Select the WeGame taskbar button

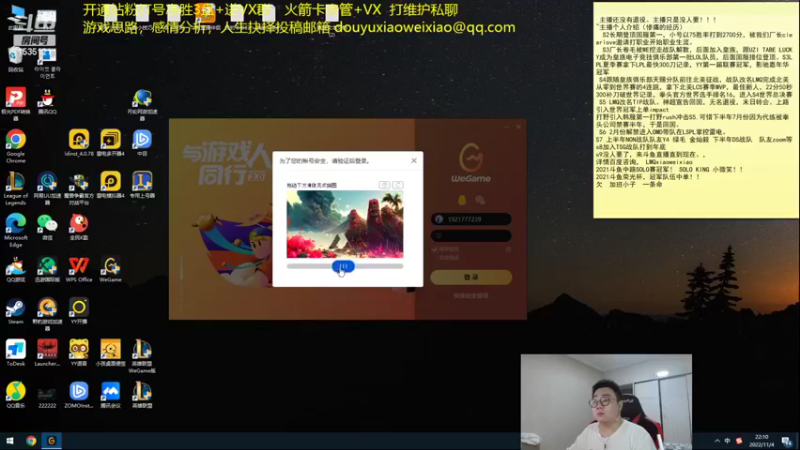click(52, 441)
